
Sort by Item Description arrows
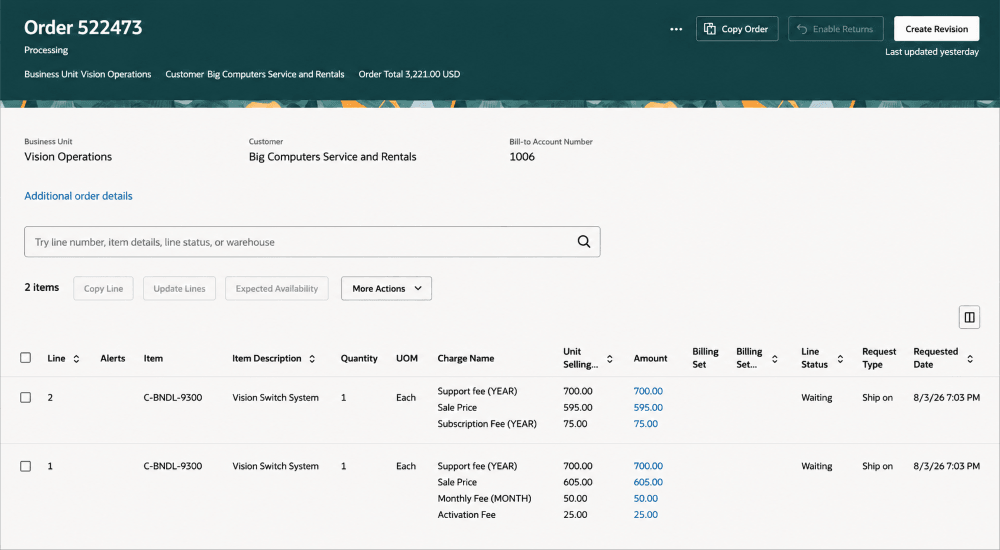312,359
